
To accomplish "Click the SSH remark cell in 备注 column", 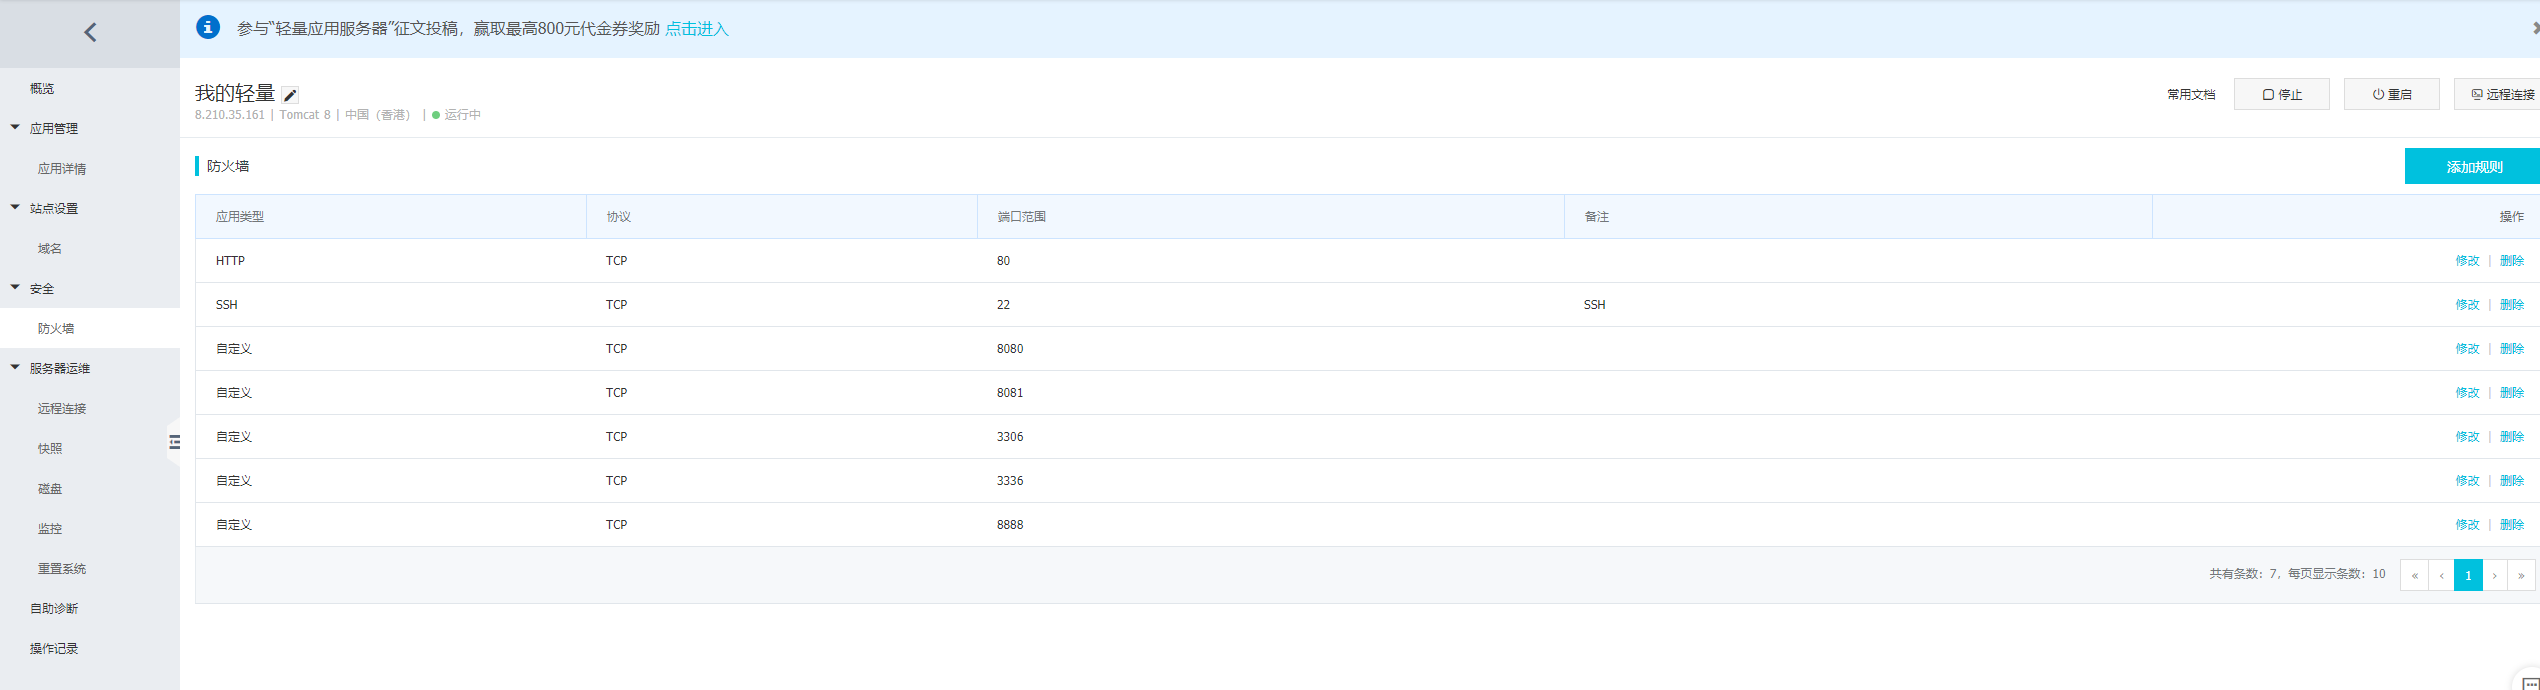I will click(1594, 304).
